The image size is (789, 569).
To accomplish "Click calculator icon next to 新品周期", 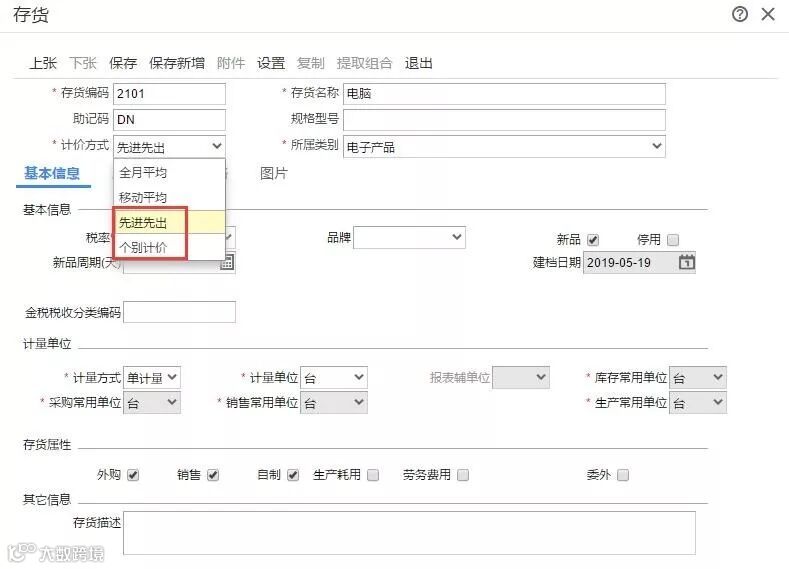I will (x=227, y=262).
